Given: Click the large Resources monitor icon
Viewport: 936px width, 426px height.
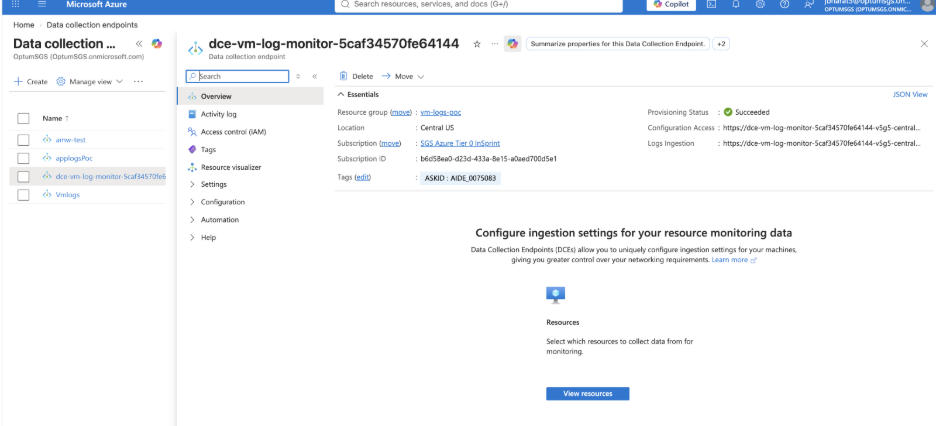Looking at the screenshot, I should pos(555,294).
